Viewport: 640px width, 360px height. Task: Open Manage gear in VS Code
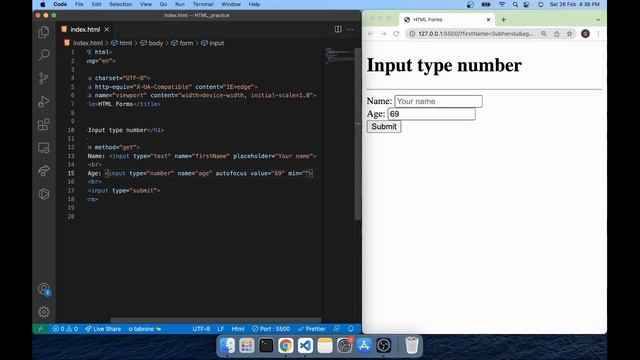(x=44, y=312)
